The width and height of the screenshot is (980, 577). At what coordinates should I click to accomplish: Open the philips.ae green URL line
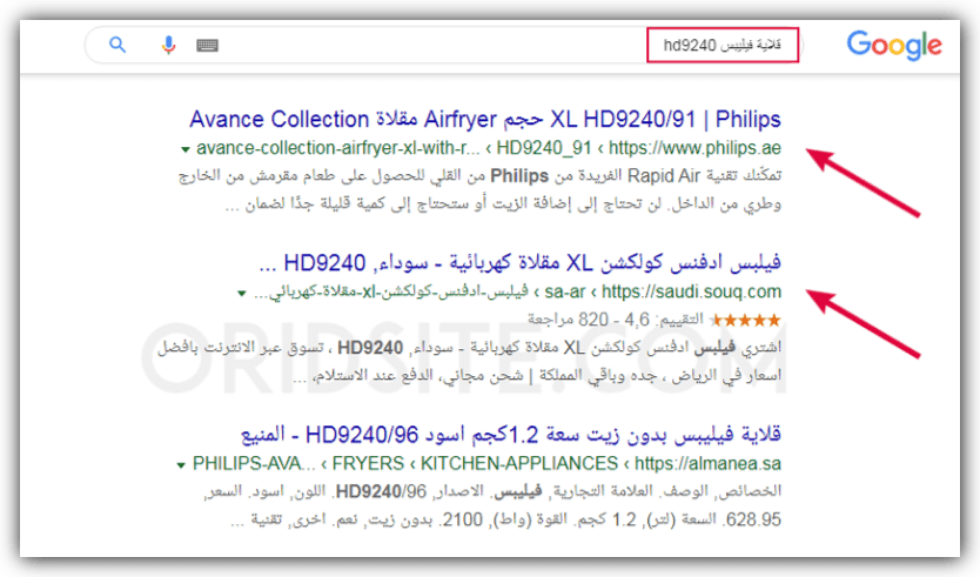point(488,148)
